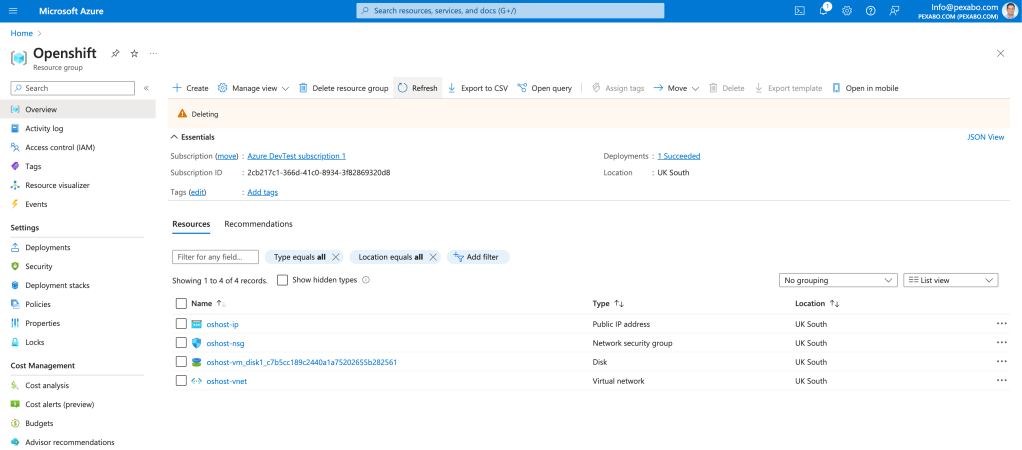Check the oshost-vm_disk1 row checkbox

pos(181,362)
